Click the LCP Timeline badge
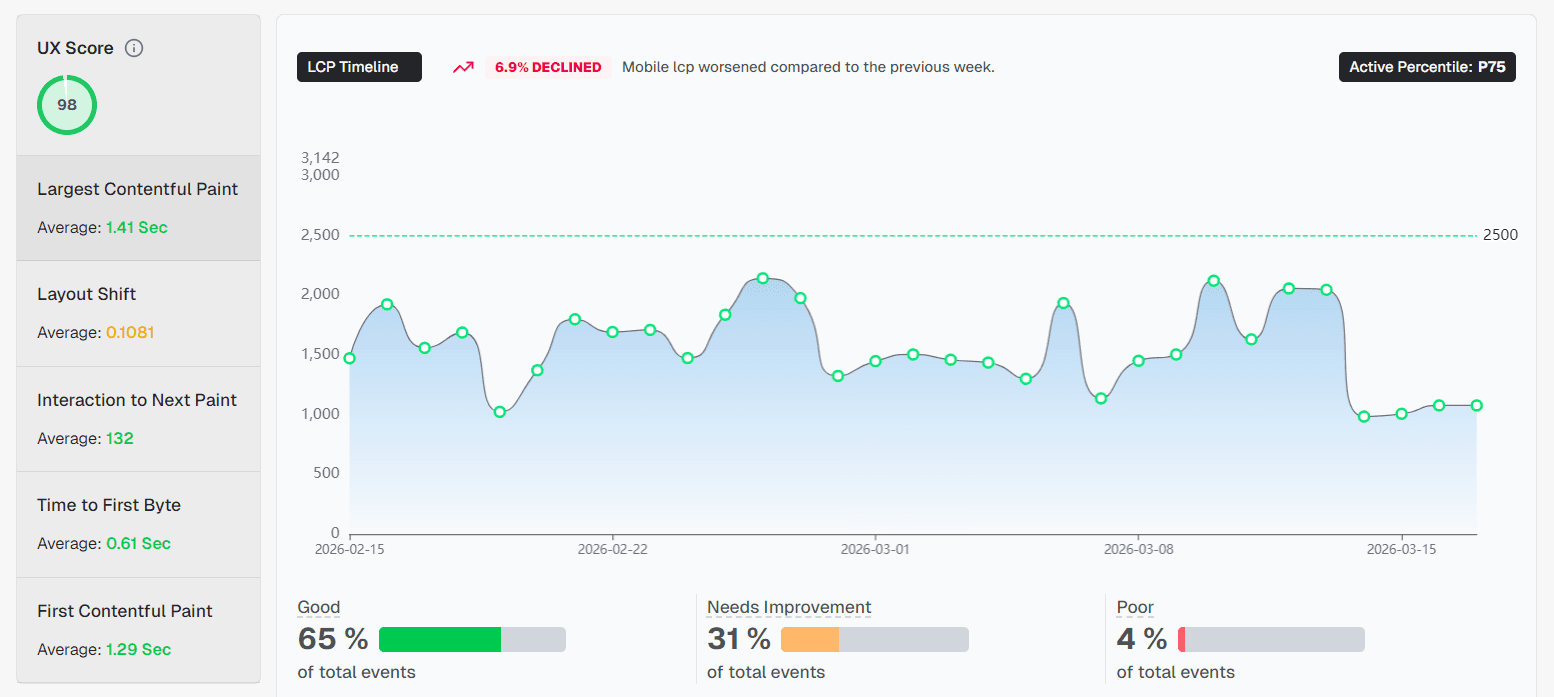1554x697 pixels. tap(359, 67)
